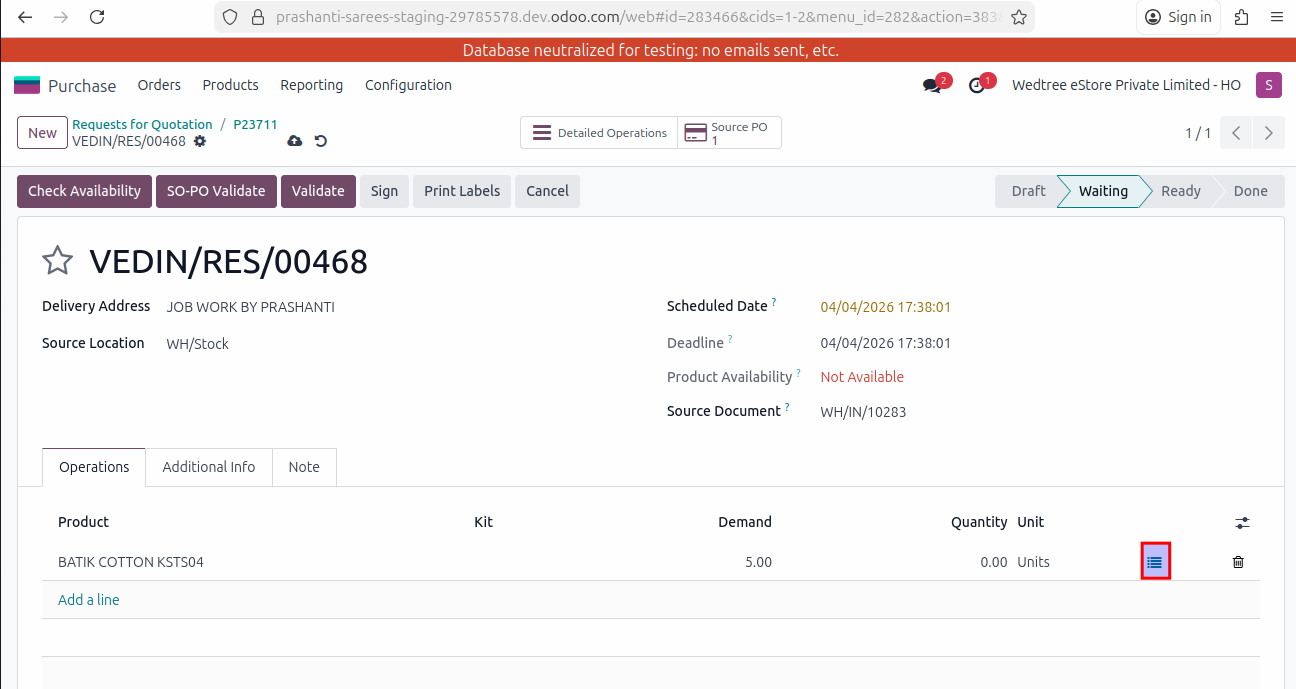Click the shield tracking protection icon

(x=230, y=17)
